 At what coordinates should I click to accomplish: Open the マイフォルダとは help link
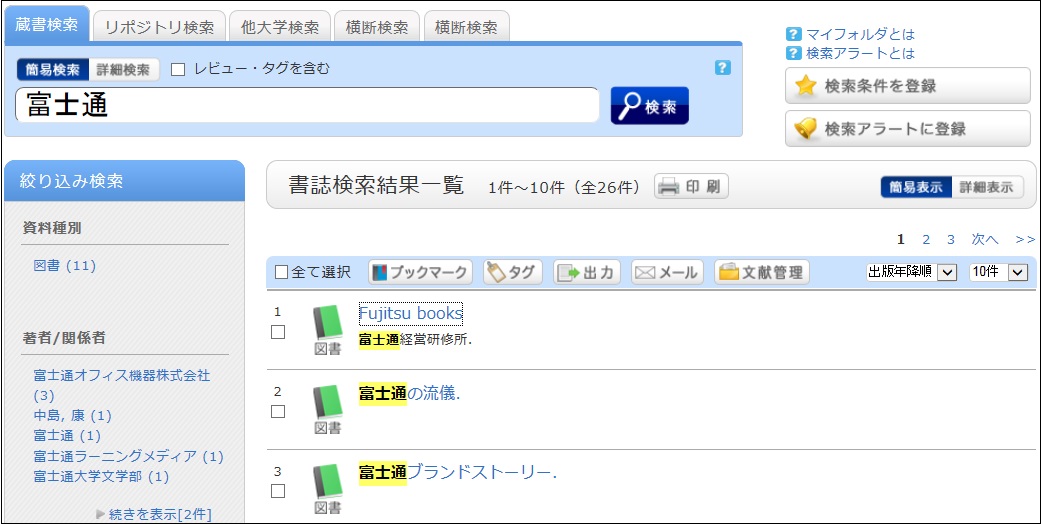point(860,35)
